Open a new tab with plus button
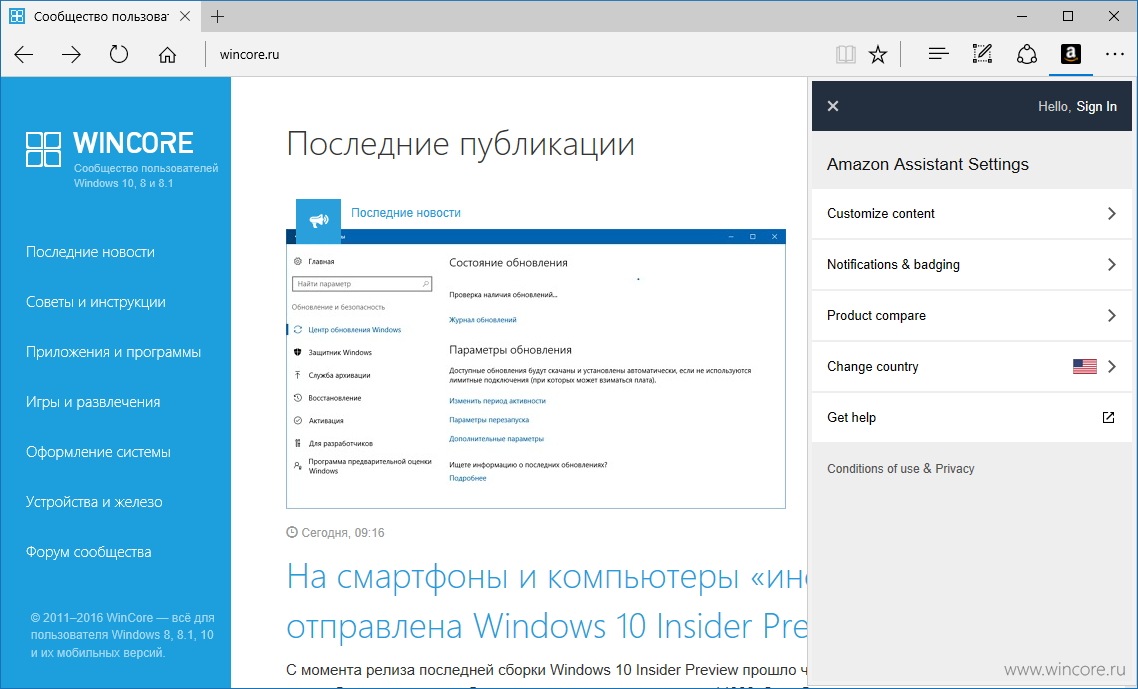Viewport: 1138px width, 689px height. [x=218, y=16]
